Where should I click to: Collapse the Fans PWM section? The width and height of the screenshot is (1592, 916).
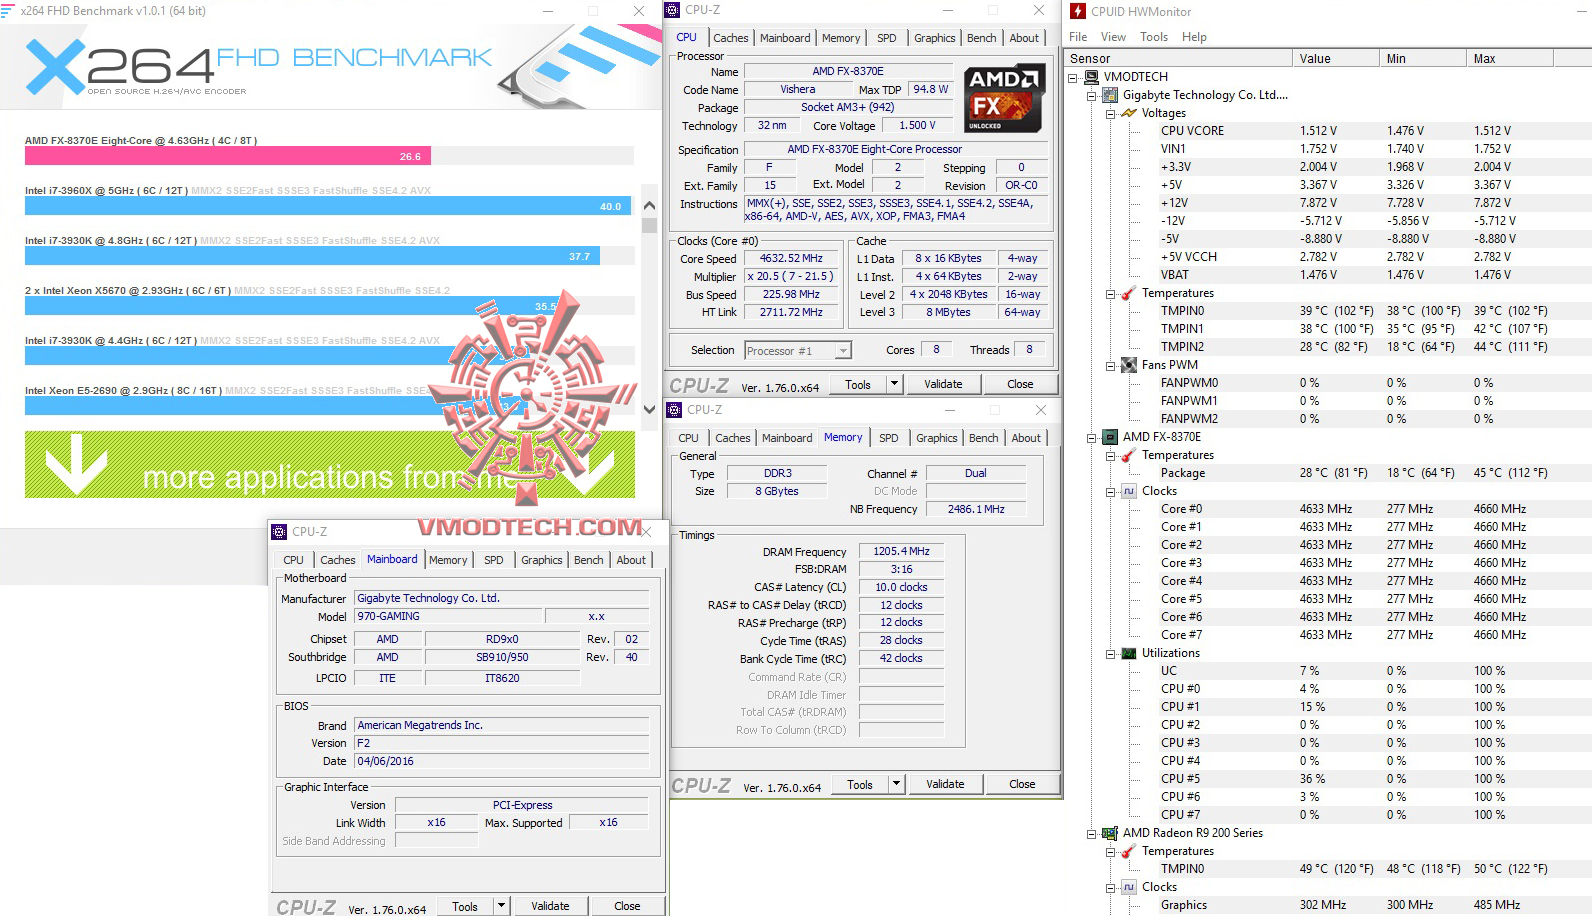click(1111, 366)
